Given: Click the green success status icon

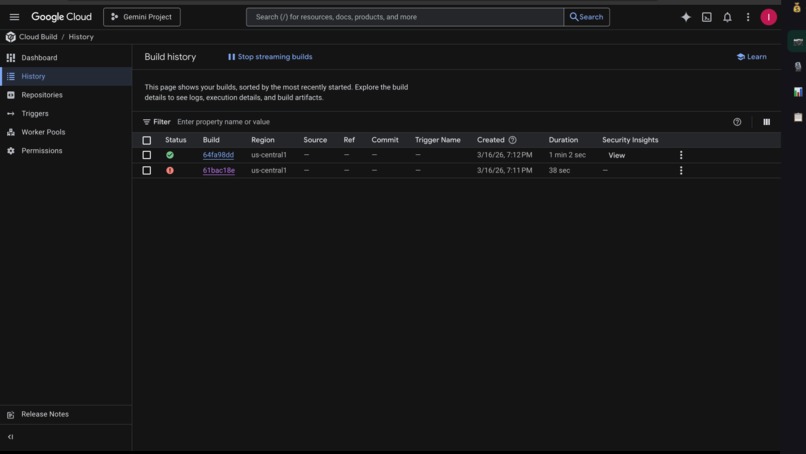Looking at the screenshot, I should click(170, 155).
